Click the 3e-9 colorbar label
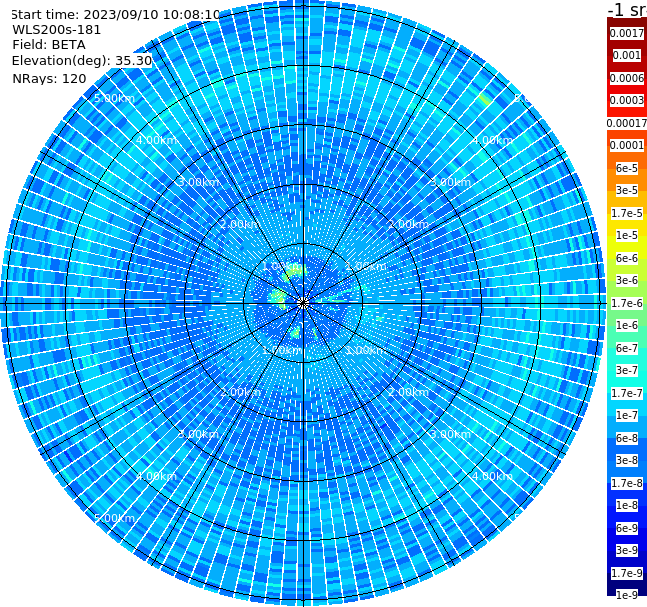 click(x=627, y=550)
